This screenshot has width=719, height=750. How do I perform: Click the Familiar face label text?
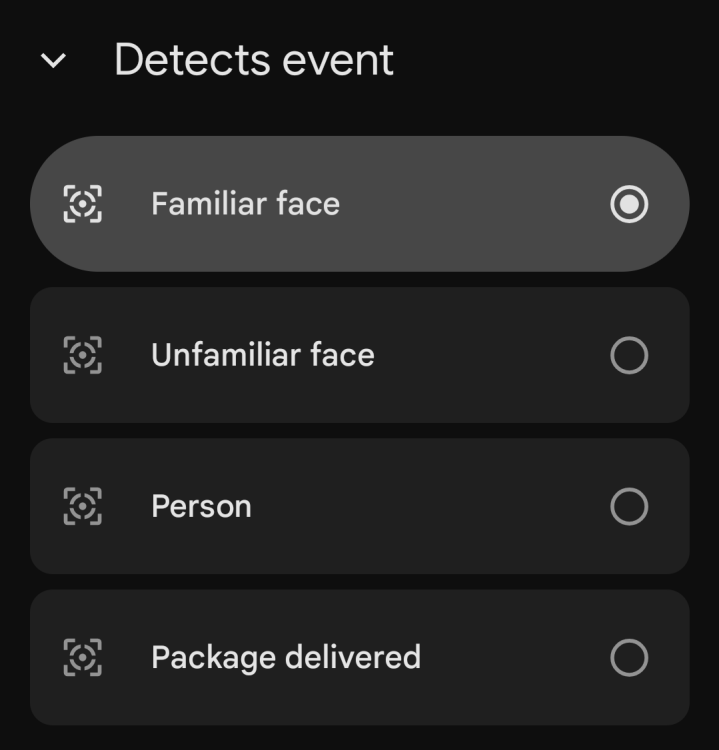click(245, 204)
